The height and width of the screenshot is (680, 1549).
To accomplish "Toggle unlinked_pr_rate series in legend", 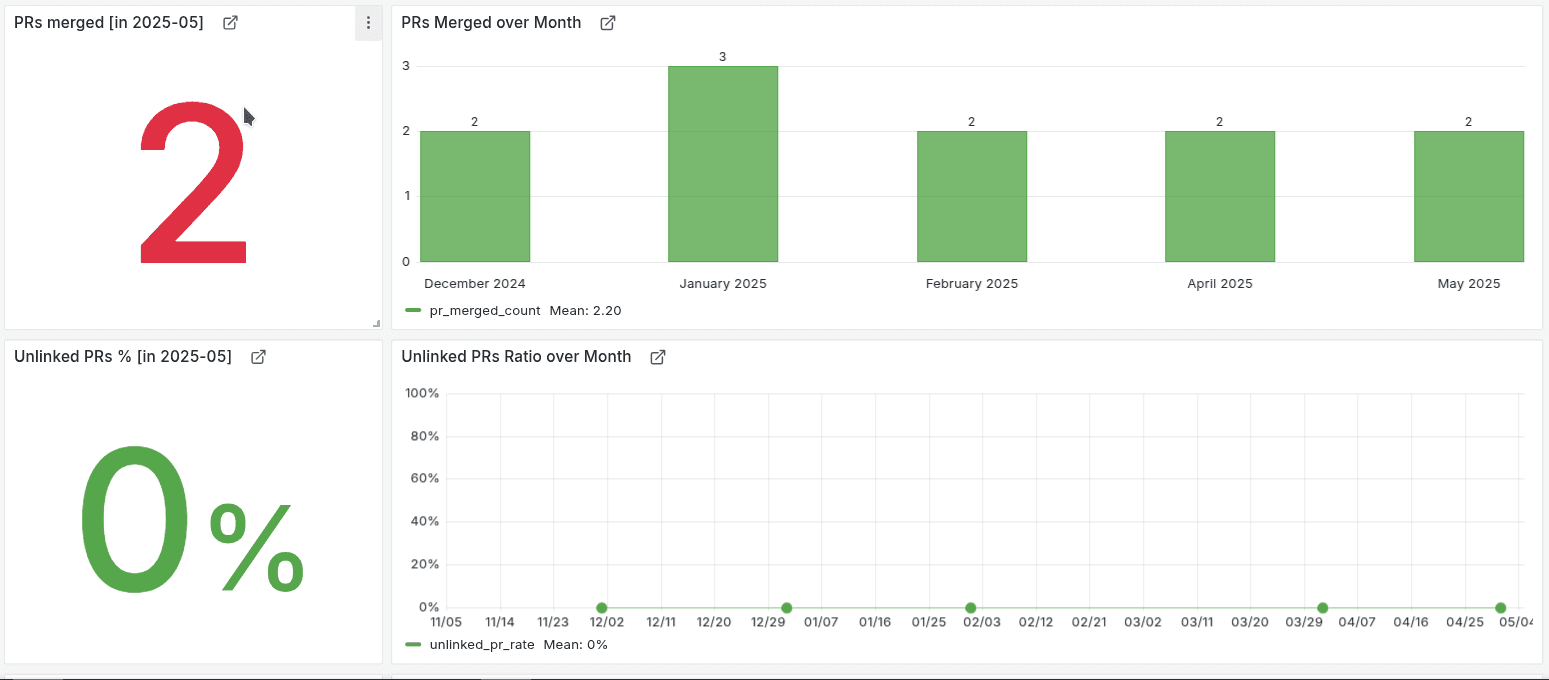I will (481, 645).
